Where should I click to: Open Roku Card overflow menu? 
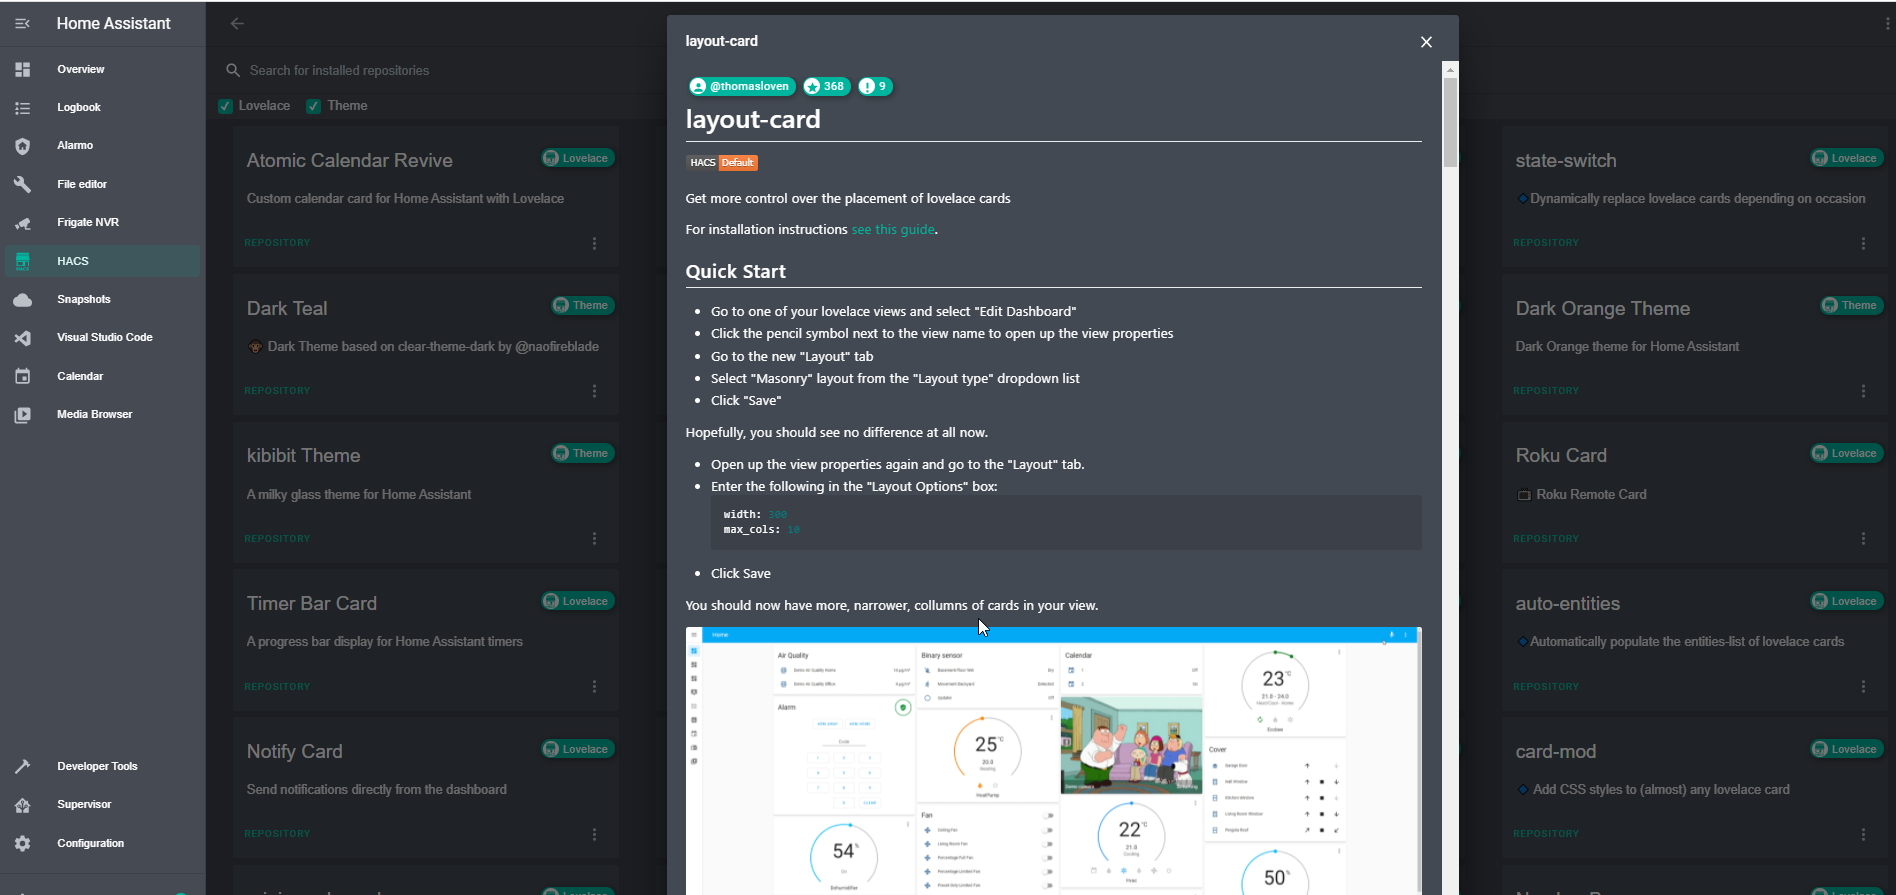[x=1863, y=538]
